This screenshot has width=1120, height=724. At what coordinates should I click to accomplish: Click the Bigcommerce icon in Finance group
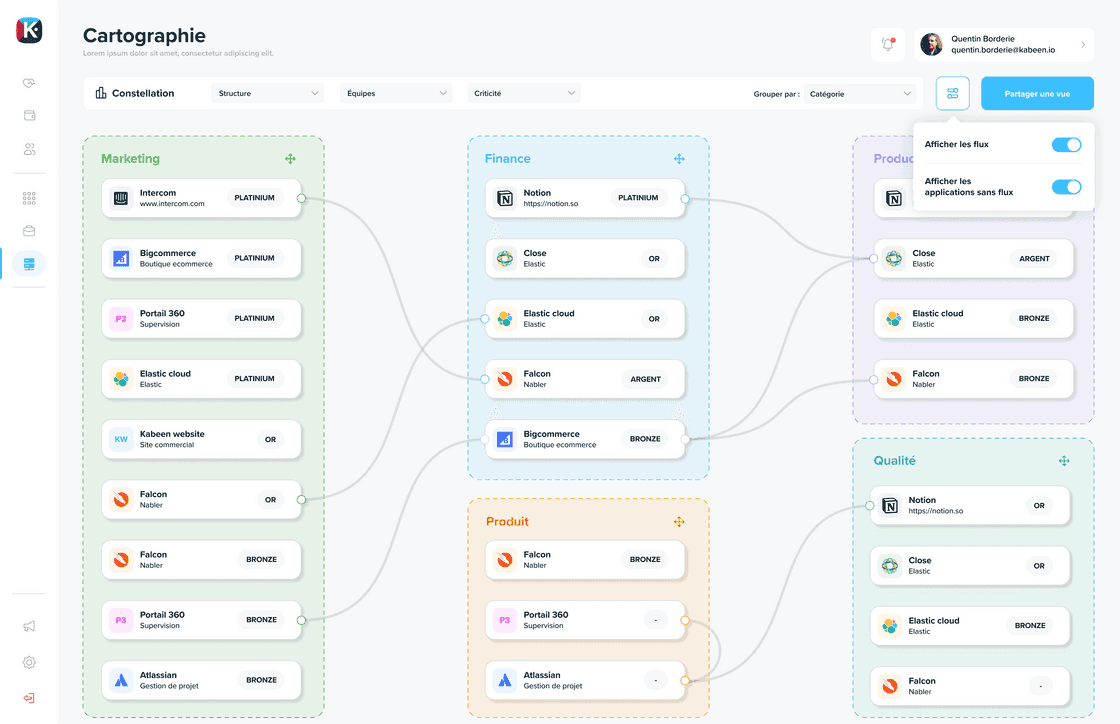pos(506,439)
